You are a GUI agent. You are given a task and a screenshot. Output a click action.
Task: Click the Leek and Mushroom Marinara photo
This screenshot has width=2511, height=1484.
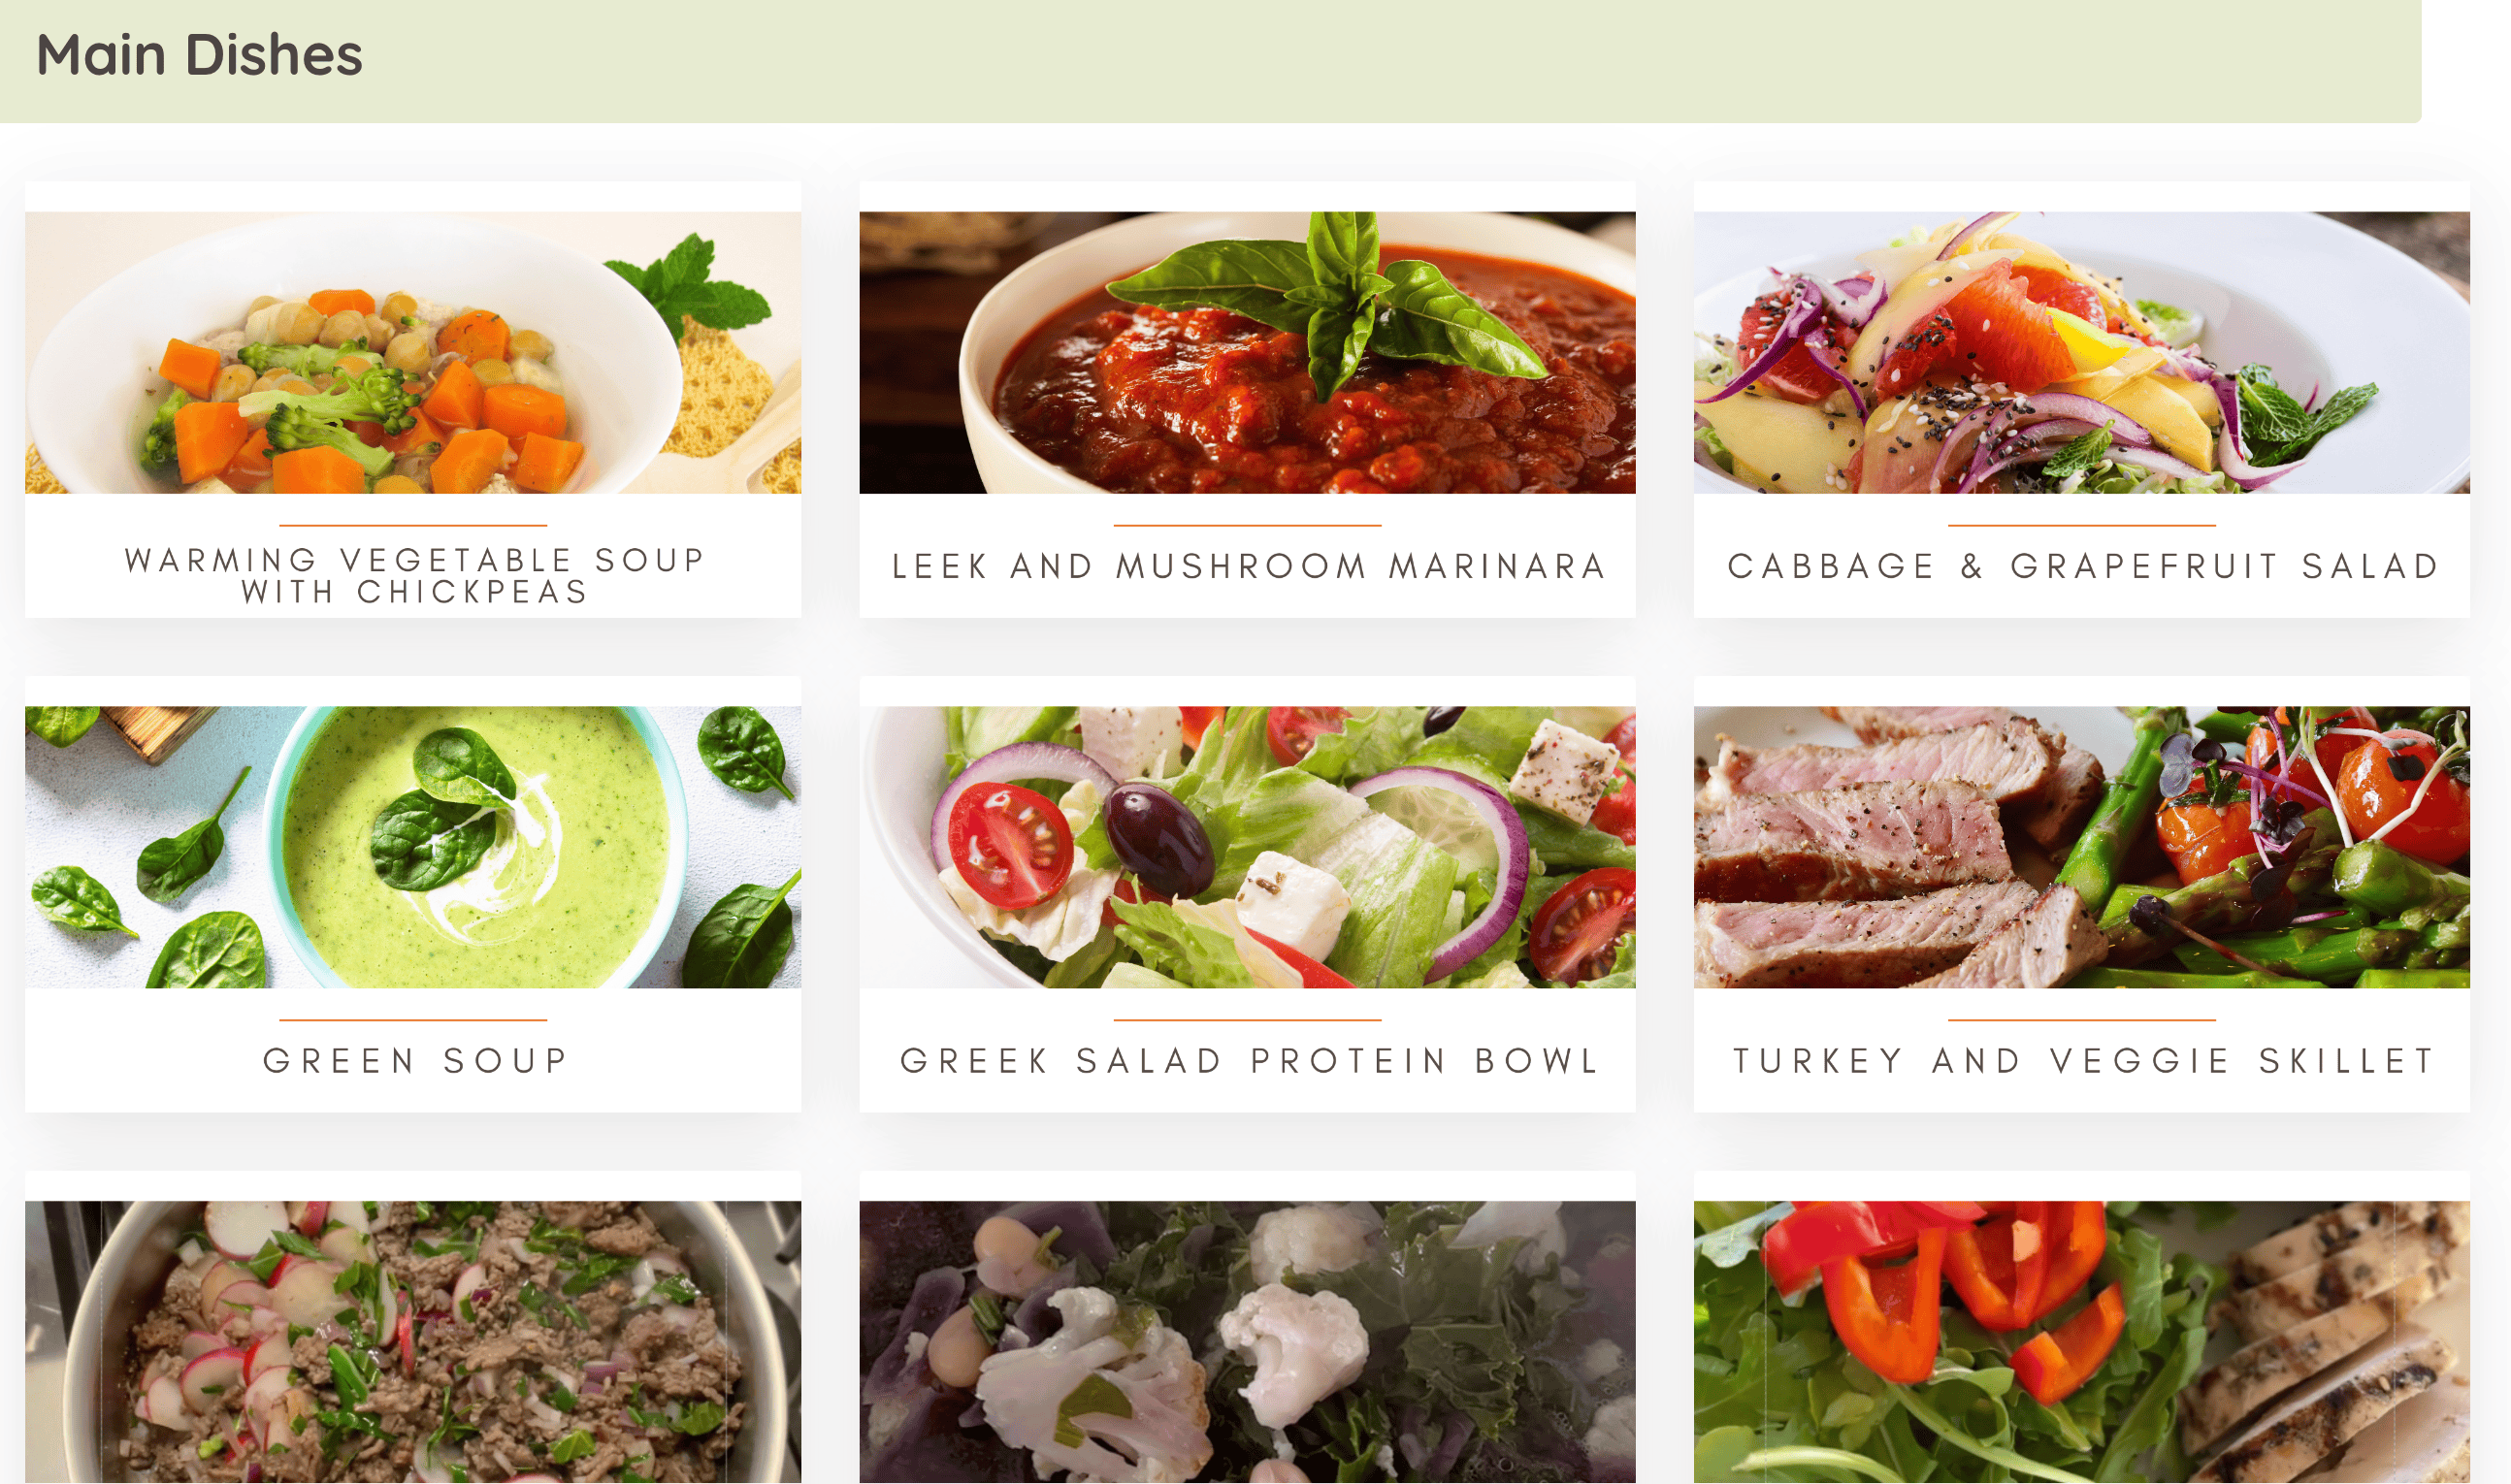1247,352
